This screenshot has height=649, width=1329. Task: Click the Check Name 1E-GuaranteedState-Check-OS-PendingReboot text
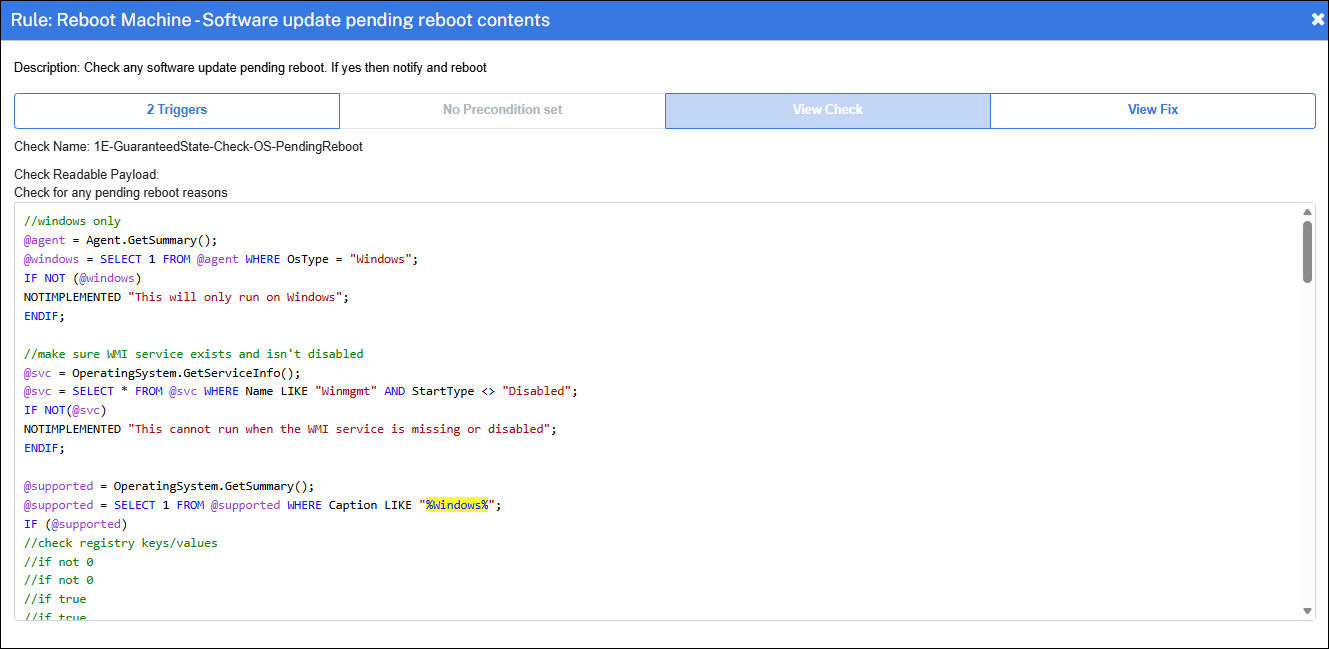228,147
